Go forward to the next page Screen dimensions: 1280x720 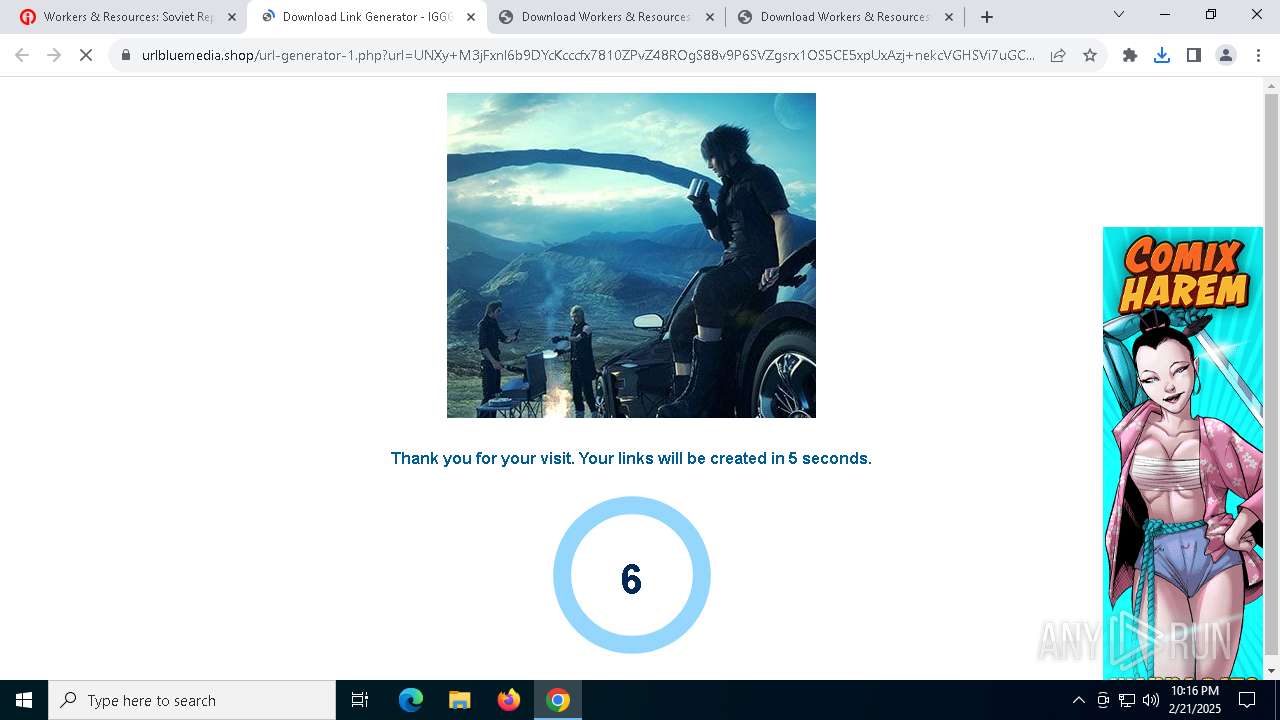[x=54, y=56]
